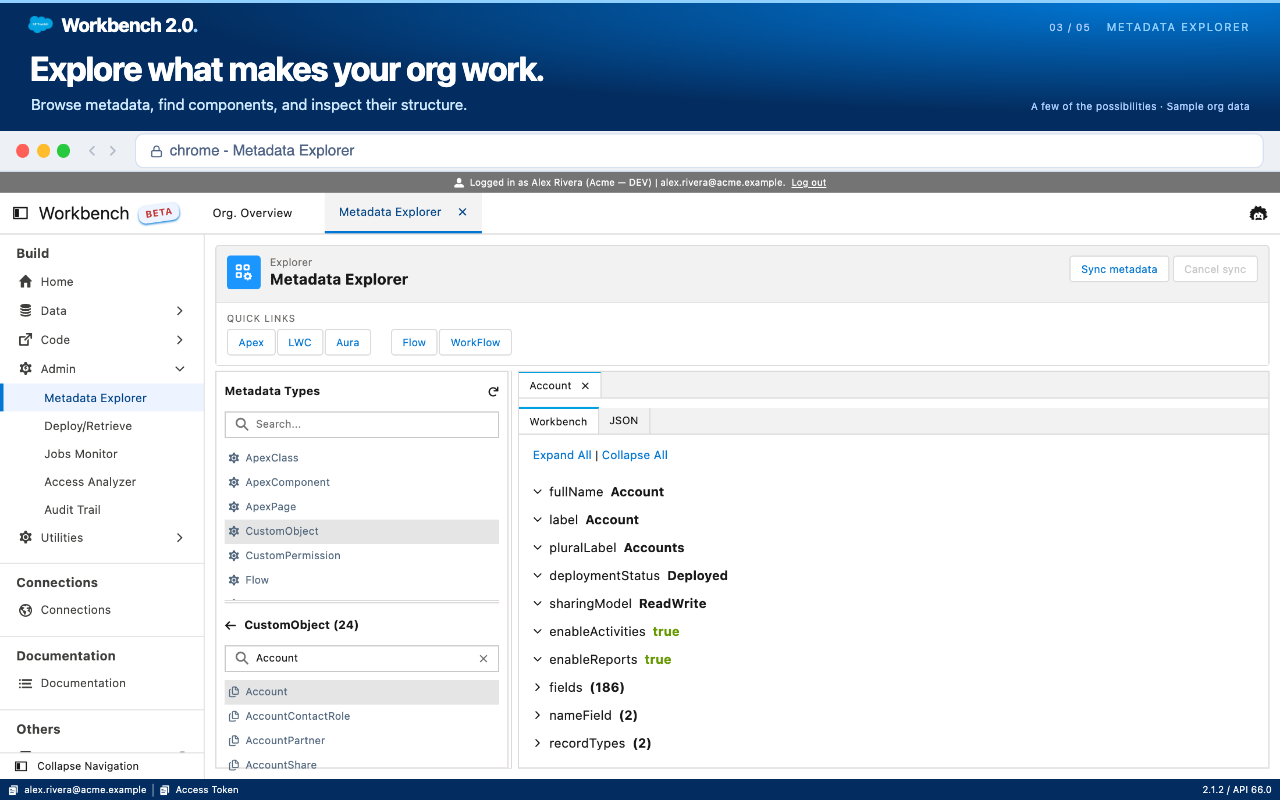
Task: Collapse the fullName Account row
Action: click(538, 492)
